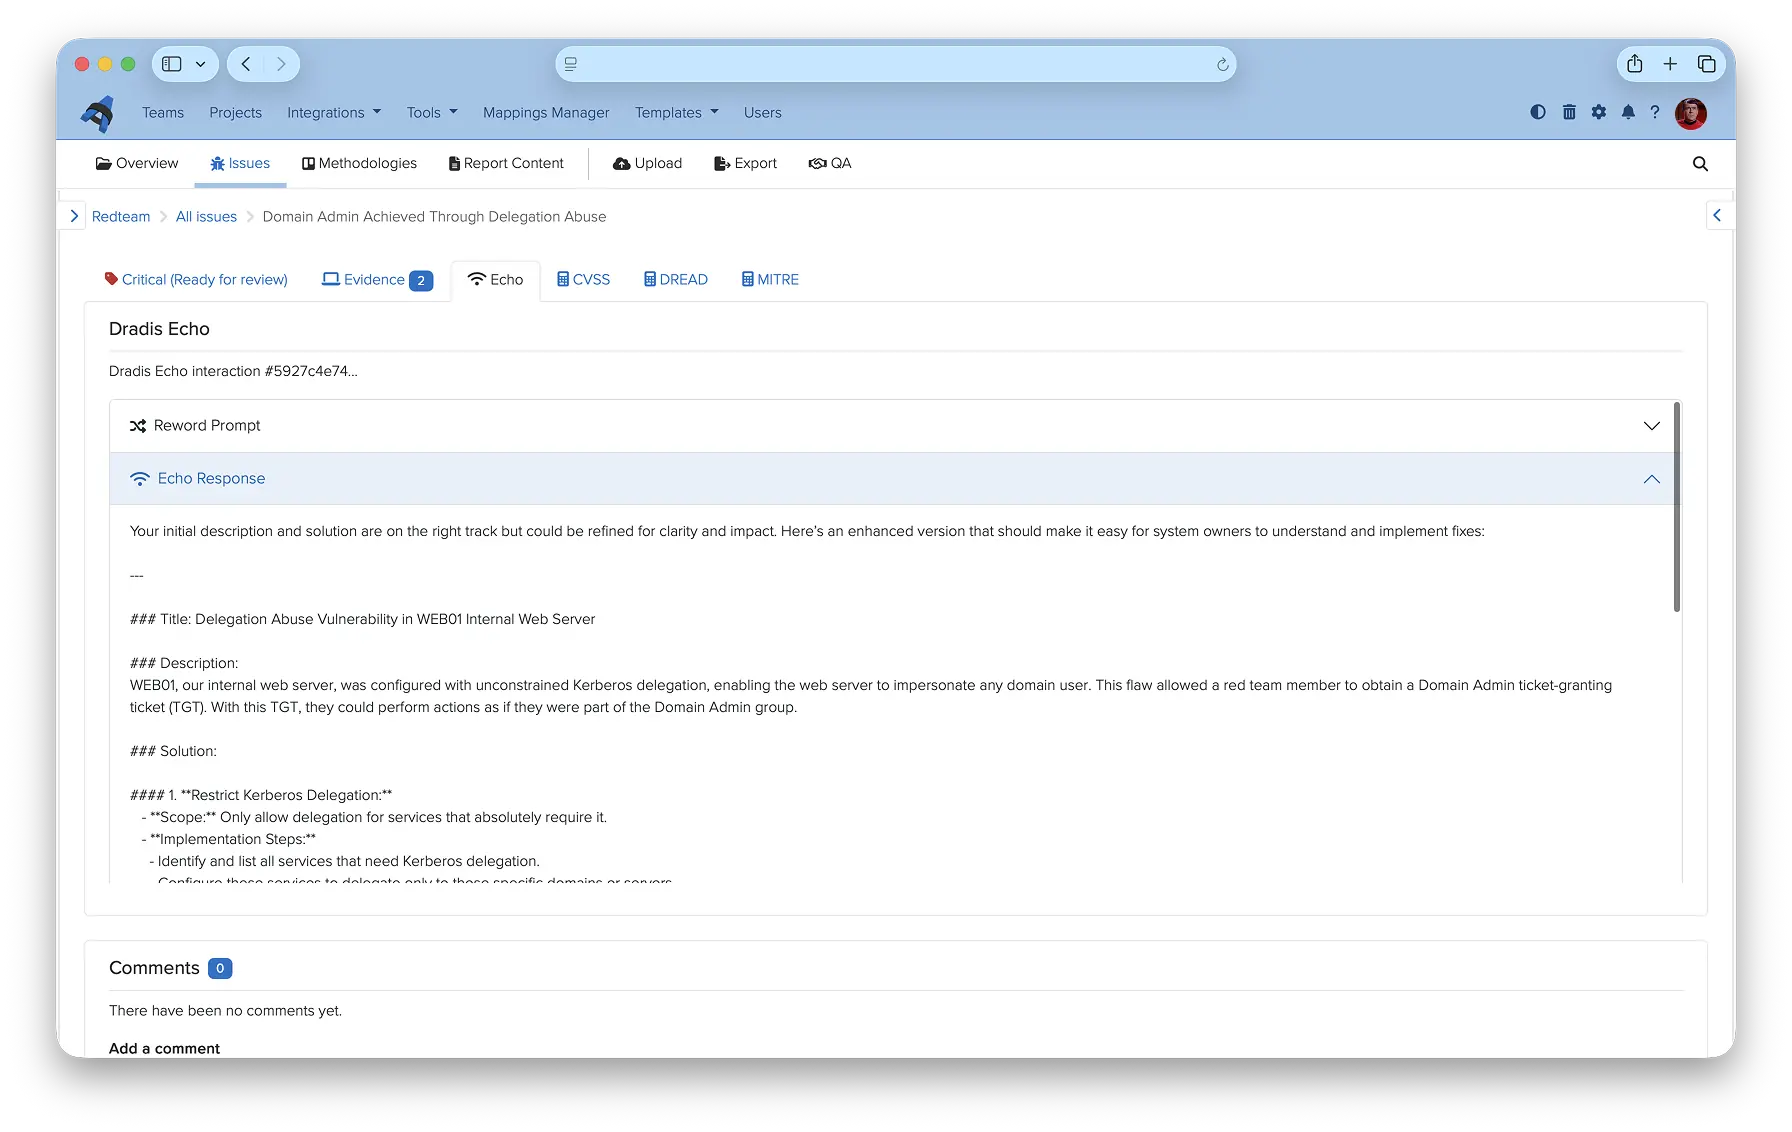This screenshot has width=1792, height=1132.
Task: Open the settings gear icon
Action: [x=1599, y=112]
